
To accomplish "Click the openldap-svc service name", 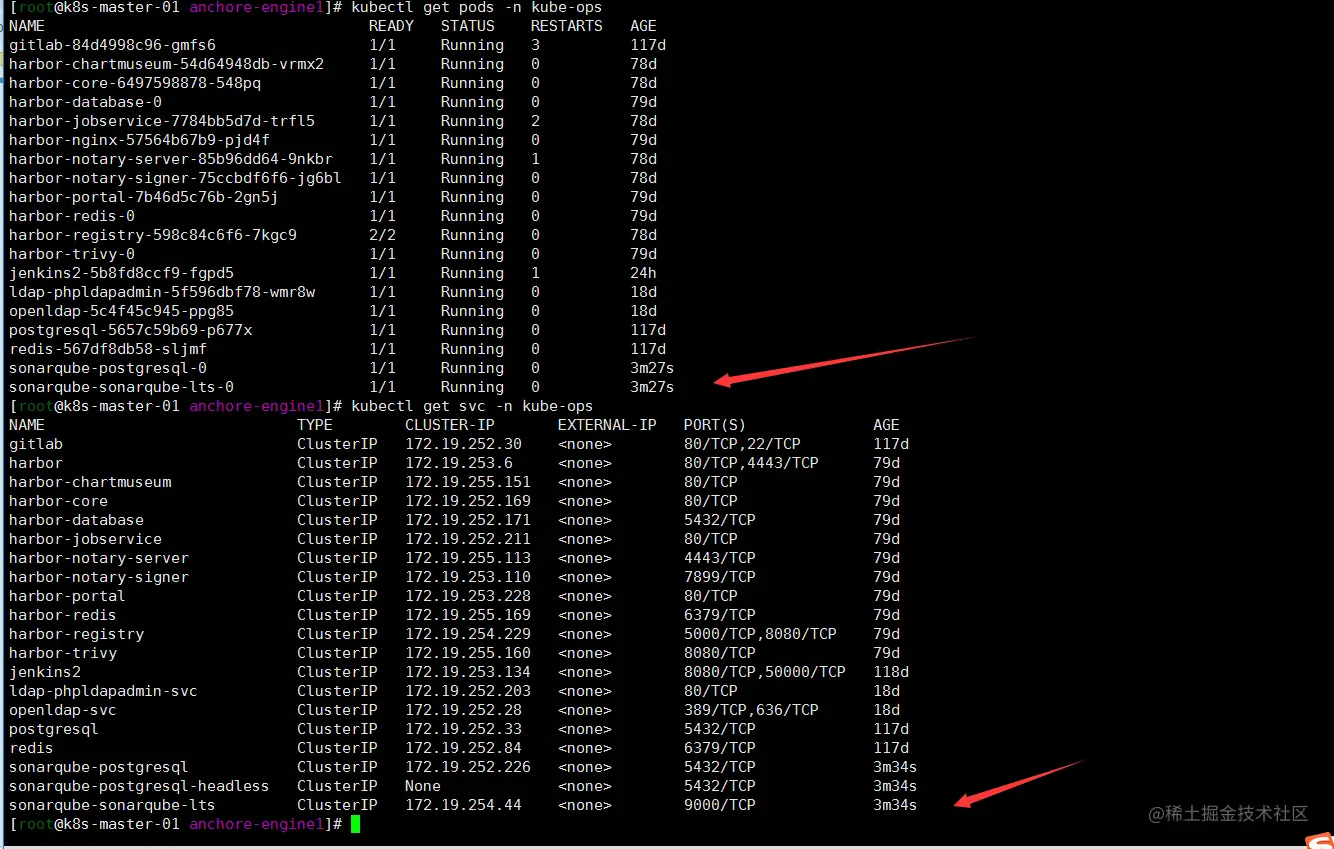I will click(x=63, y=710).
